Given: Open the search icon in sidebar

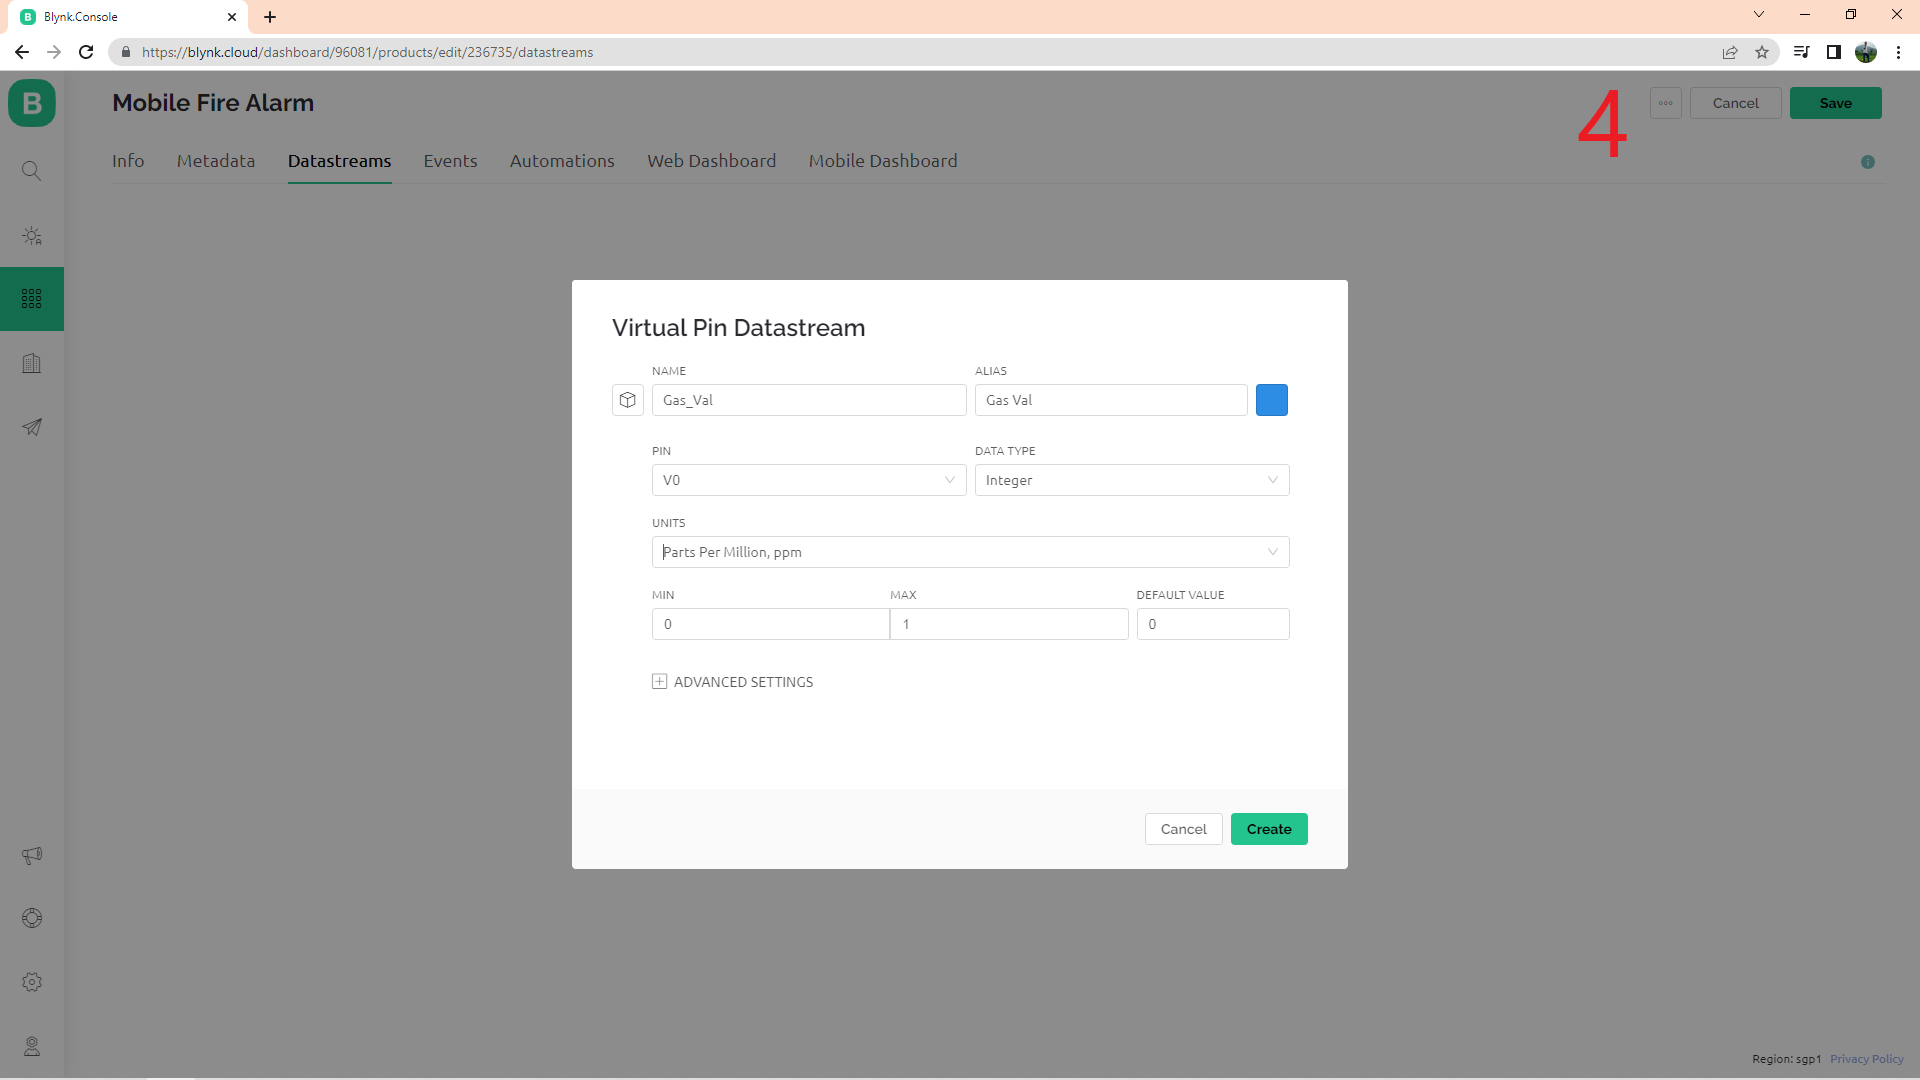Looking at the screenshot, I should [x=32, y=171].
